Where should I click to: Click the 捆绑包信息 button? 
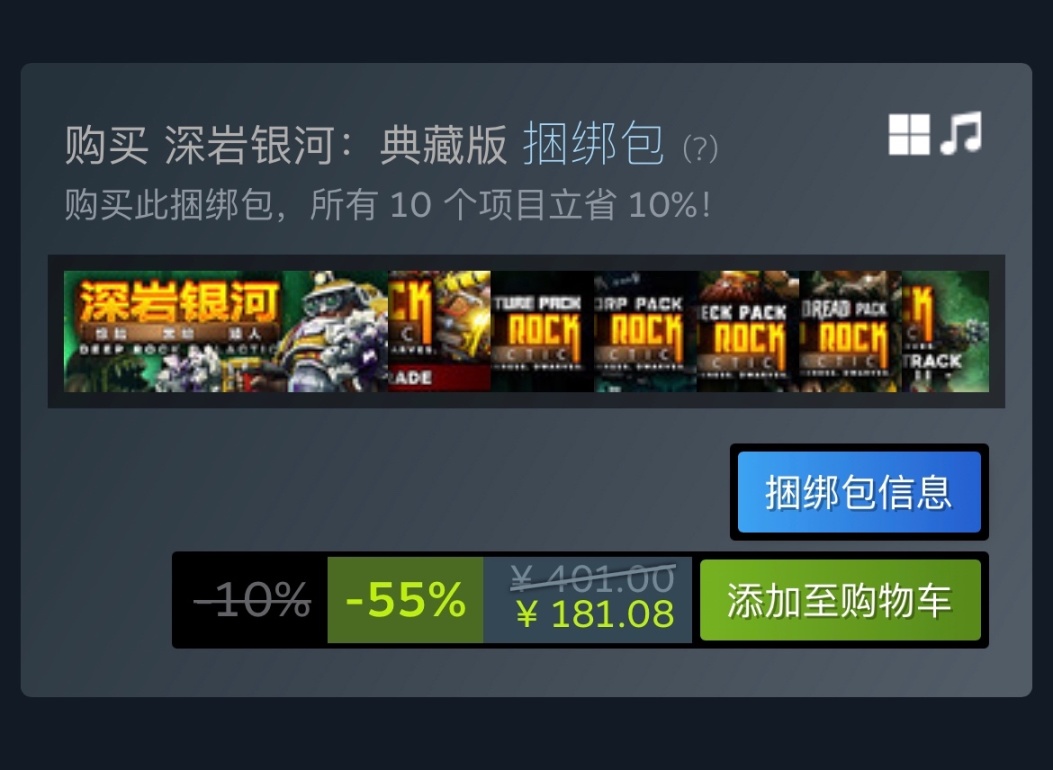click(x=859, y=492)
